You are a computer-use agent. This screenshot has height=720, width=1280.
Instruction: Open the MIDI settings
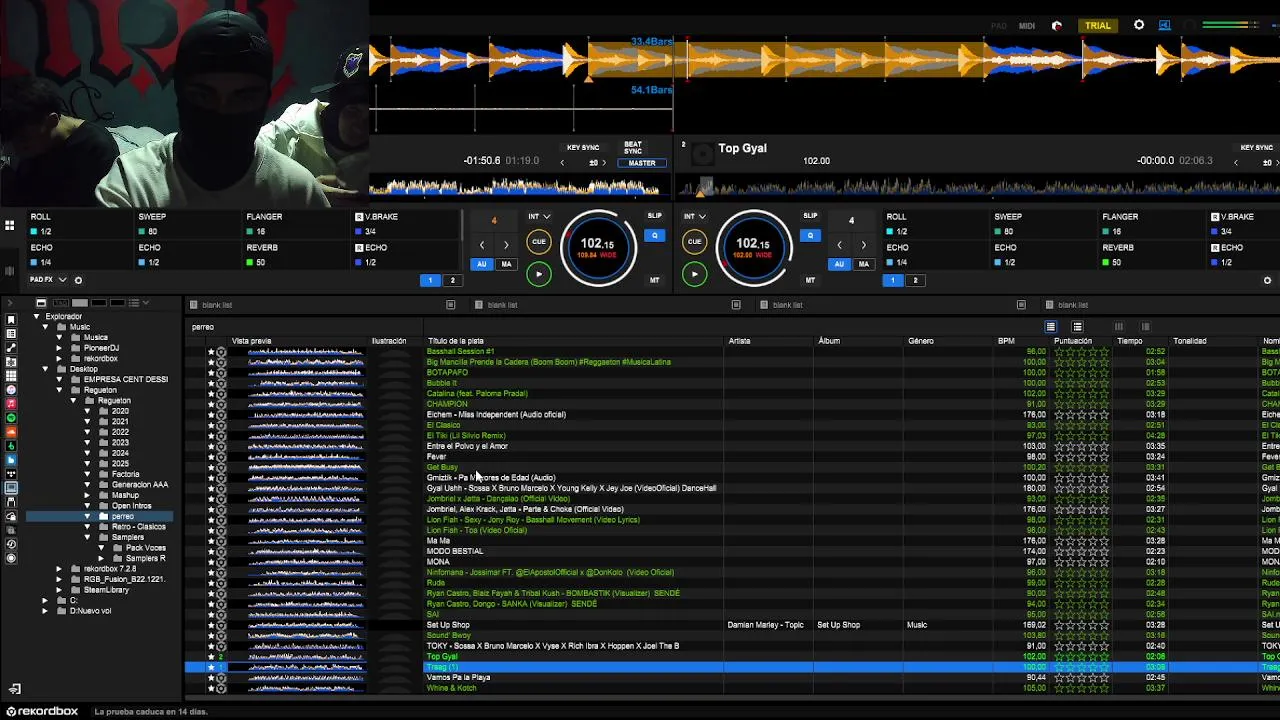[1027, 26]
